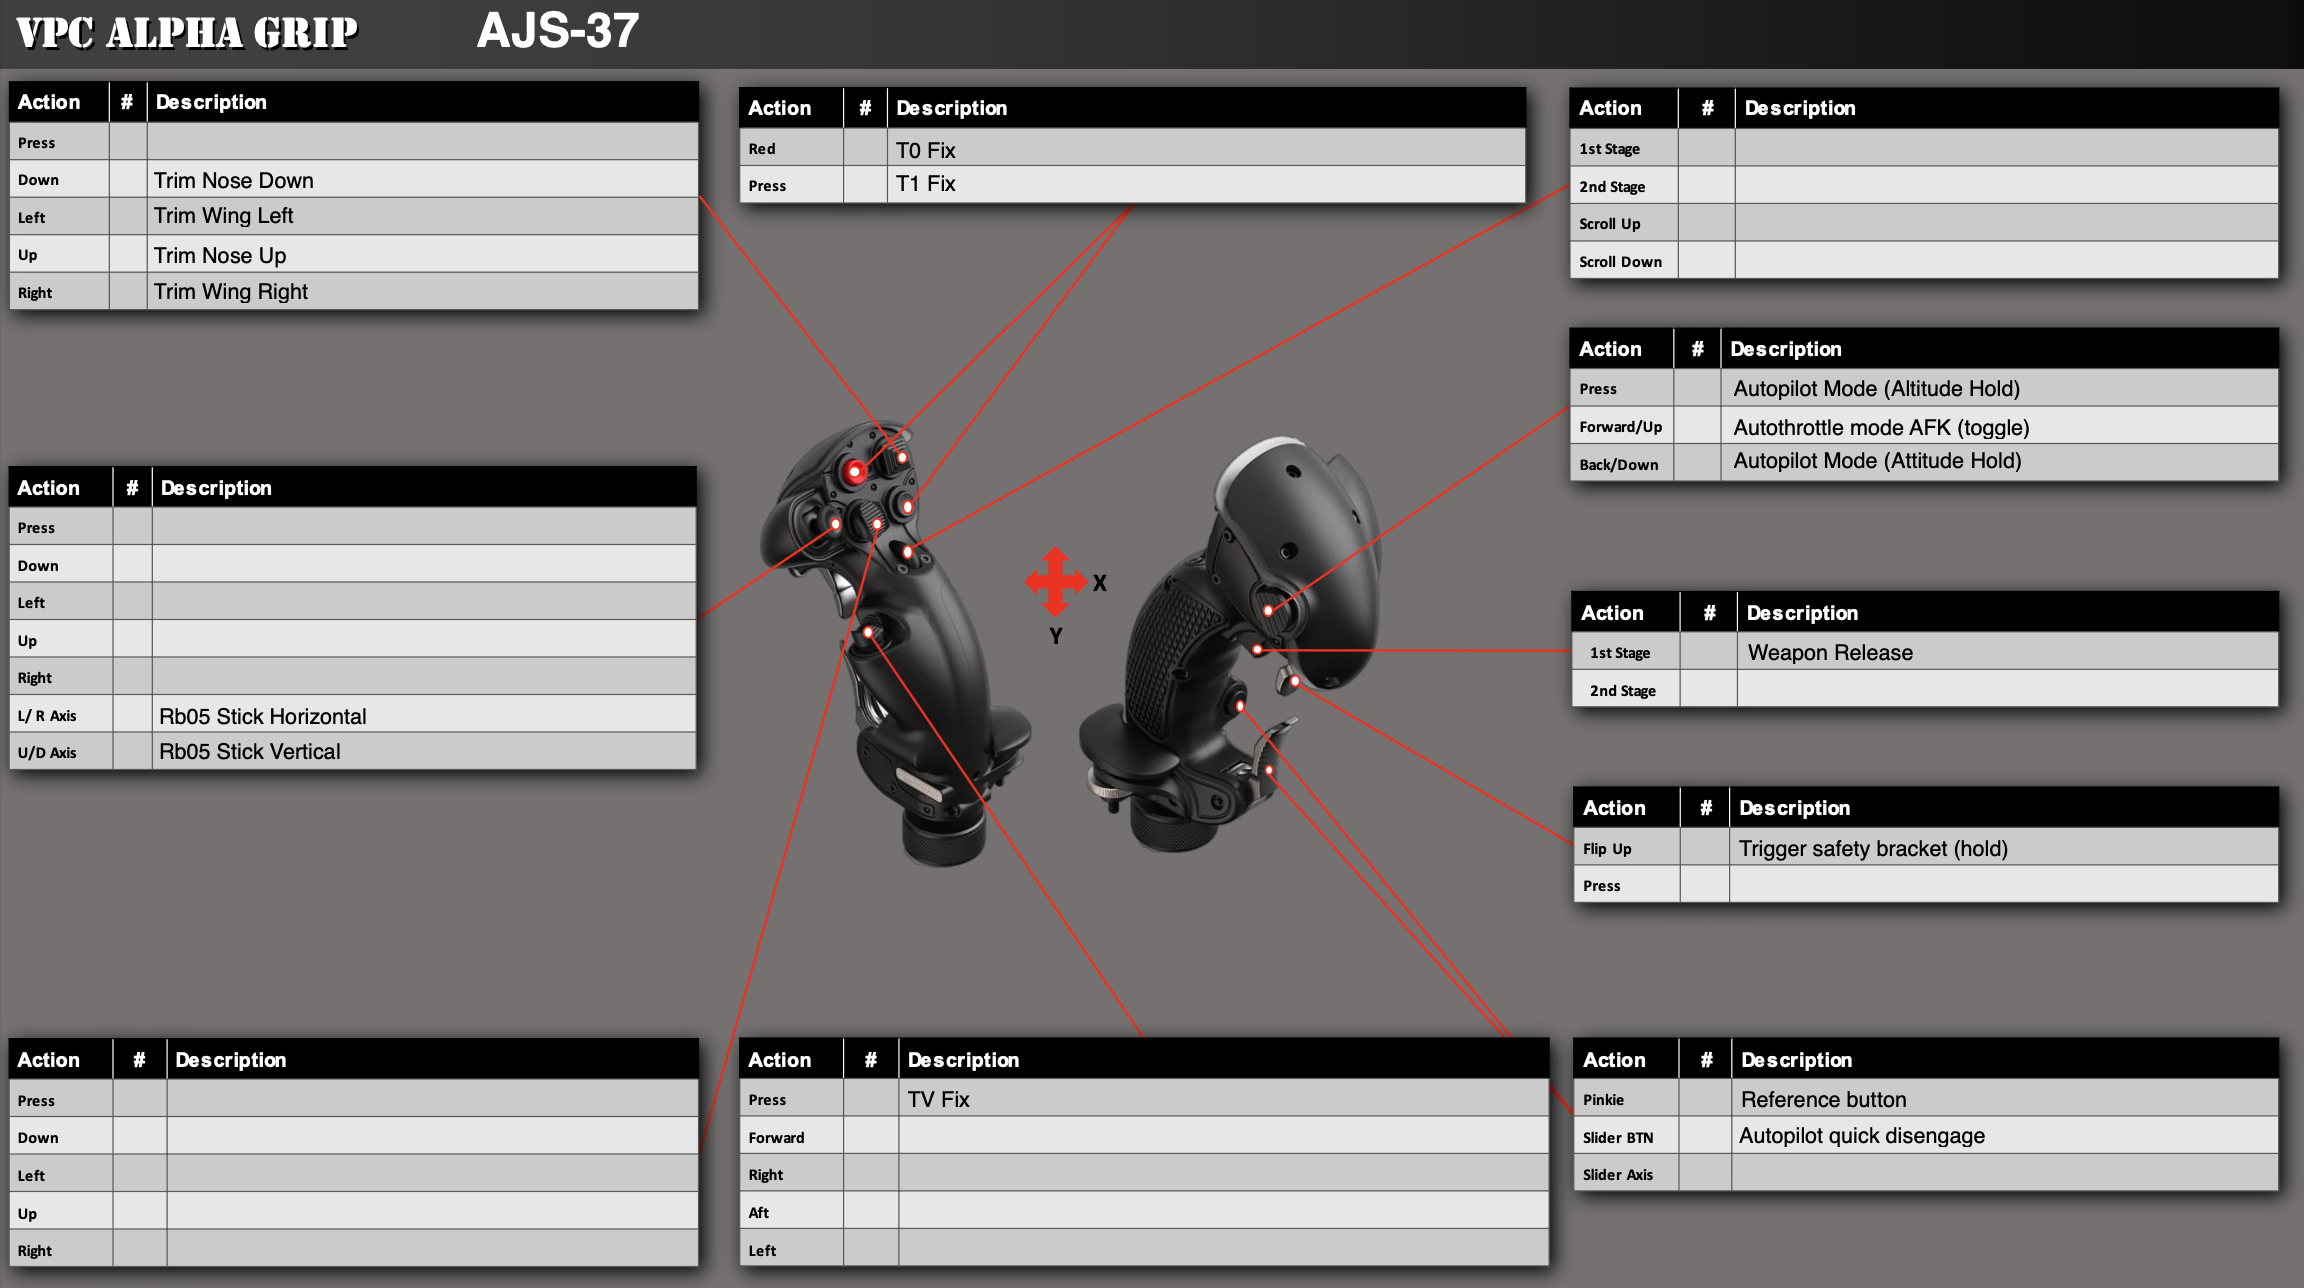Click the Scroll Down action label
This screenshot has height=1288, width=2304.
pyautogui.click(x=1620, y=262)
